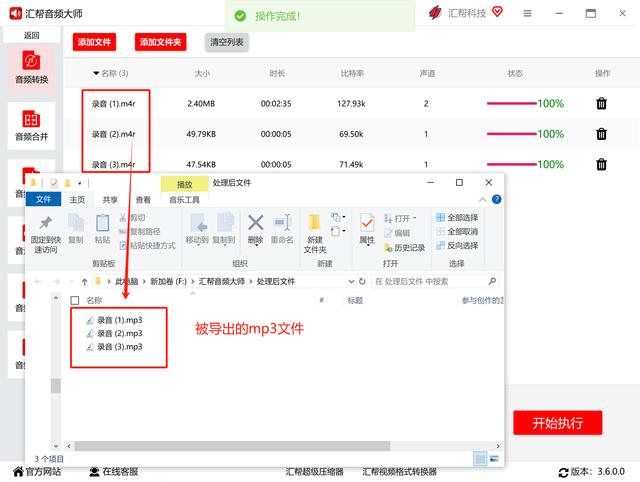640x482 pixels.
Task: Switch to large icons view
Action: coord(494,460)
